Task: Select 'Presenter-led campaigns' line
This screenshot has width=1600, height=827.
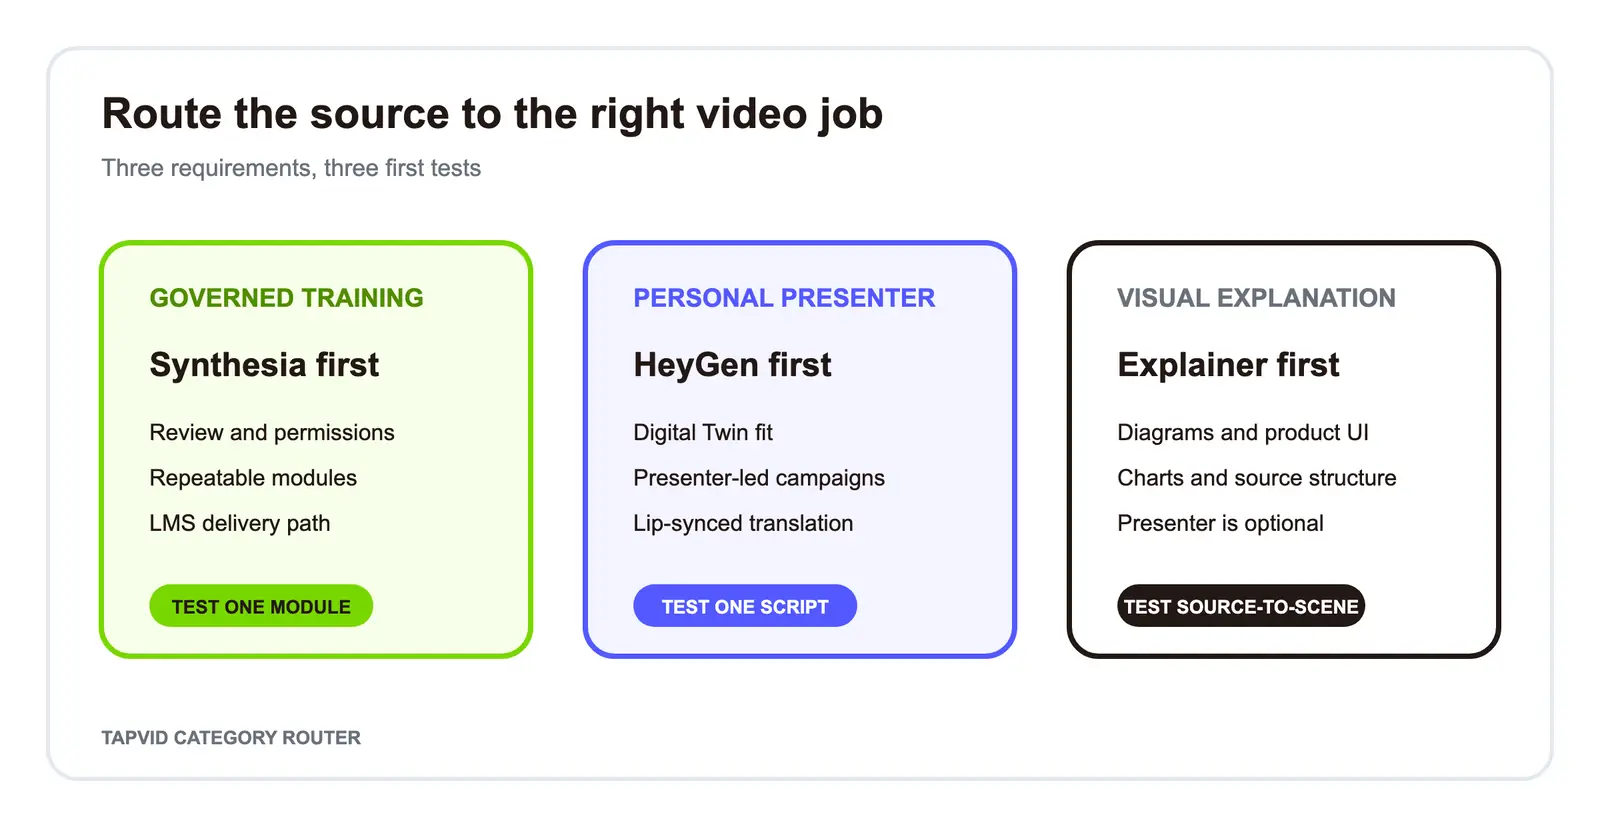Action: pyautogui.click(x=759, y=478)
